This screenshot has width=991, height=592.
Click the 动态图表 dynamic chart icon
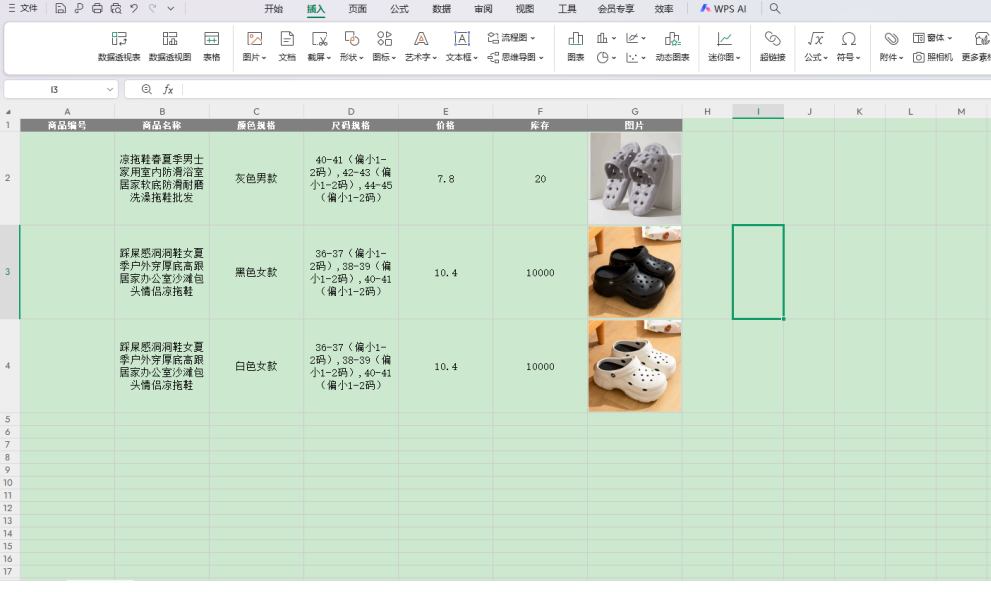[672, 47]
